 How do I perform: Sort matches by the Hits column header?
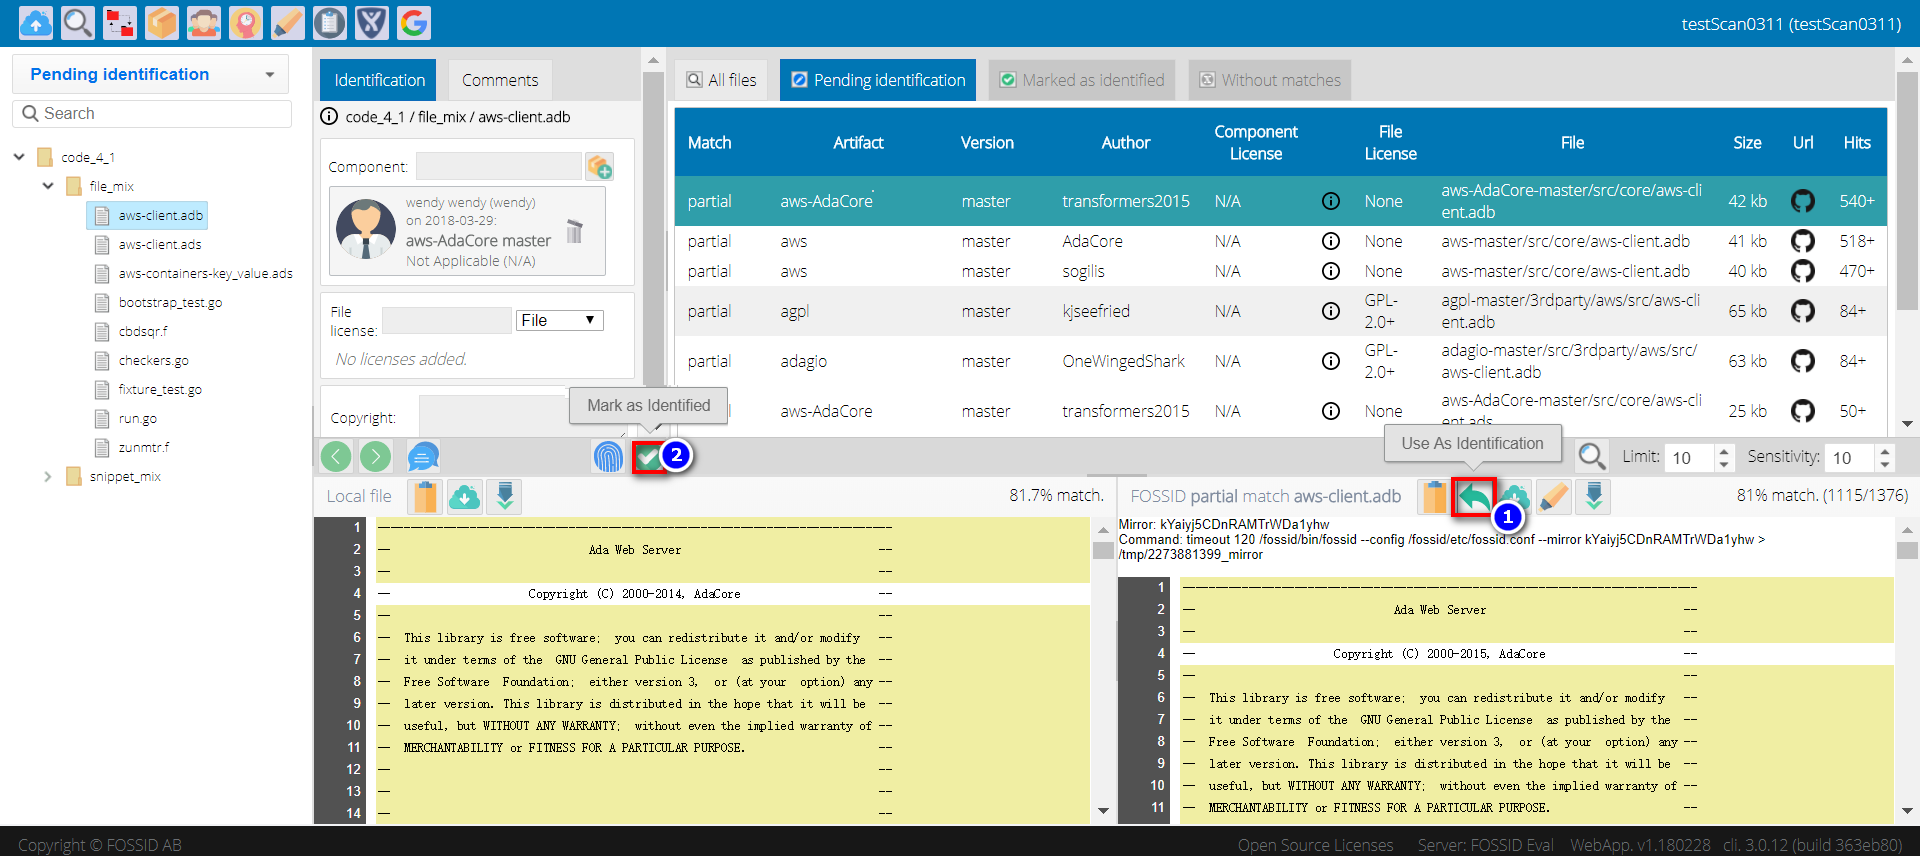[1857, 143]
